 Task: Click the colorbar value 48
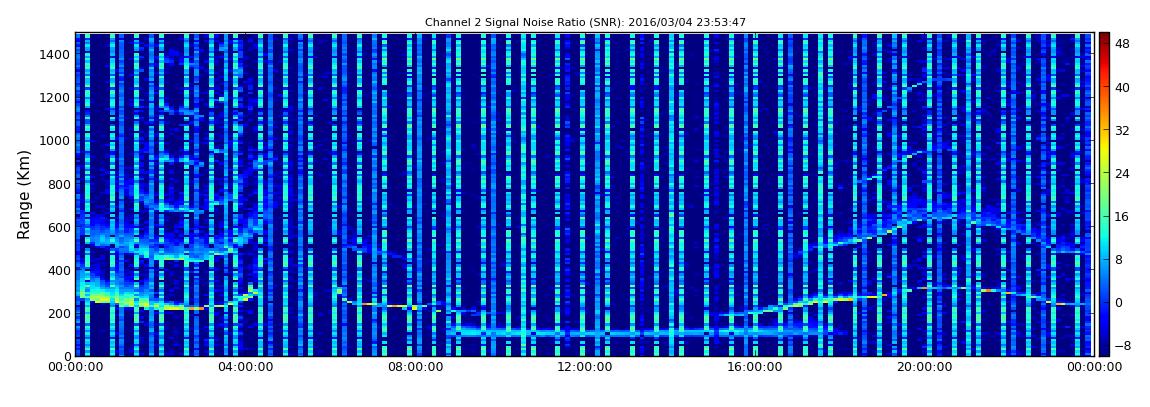(1122, 44)
